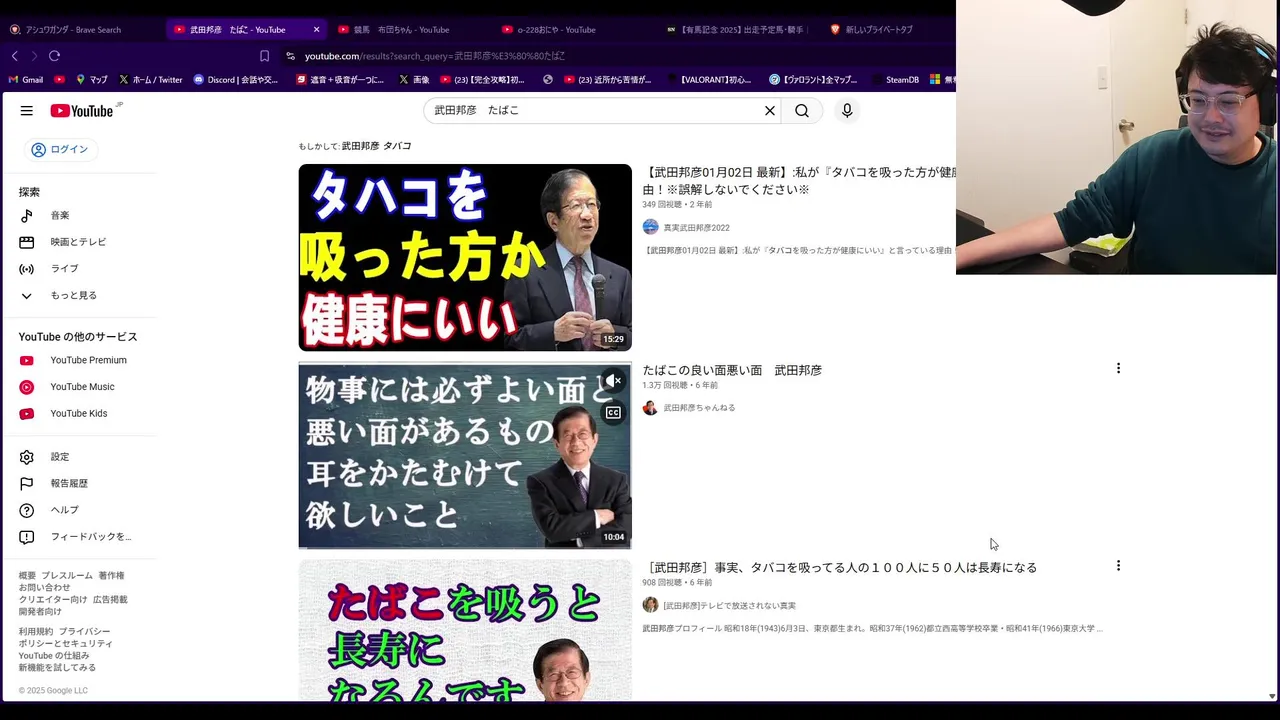Click the youtube.com address bar URL
The width and height of the screenshot is (1280, 720).
click(x=434, y=56)
